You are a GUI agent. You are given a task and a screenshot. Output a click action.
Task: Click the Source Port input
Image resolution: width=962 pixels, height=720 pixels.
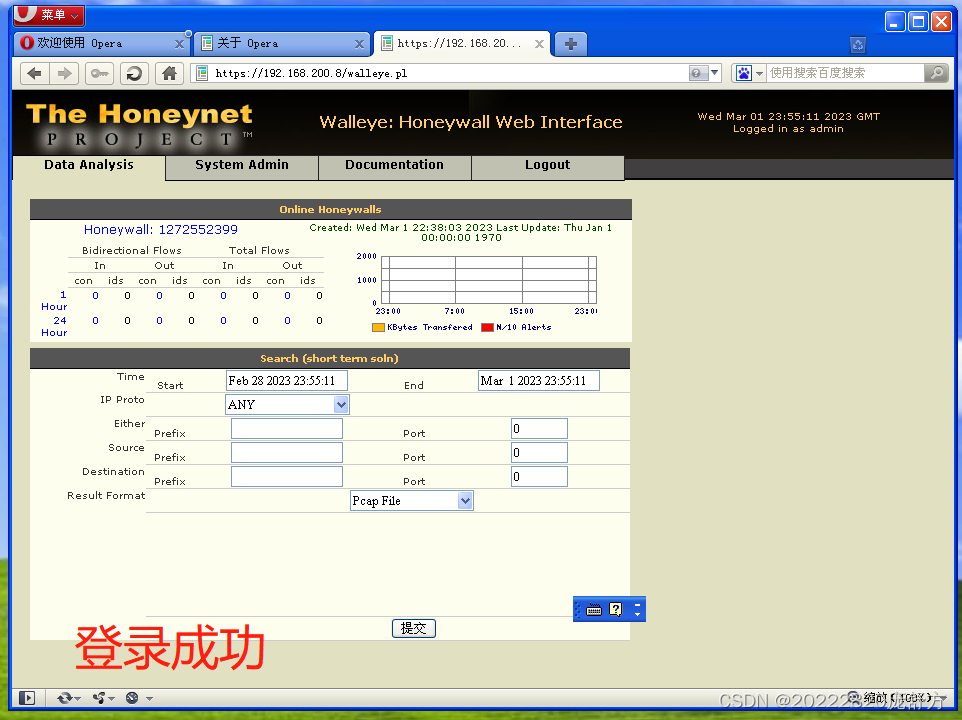tap(539, 453)
